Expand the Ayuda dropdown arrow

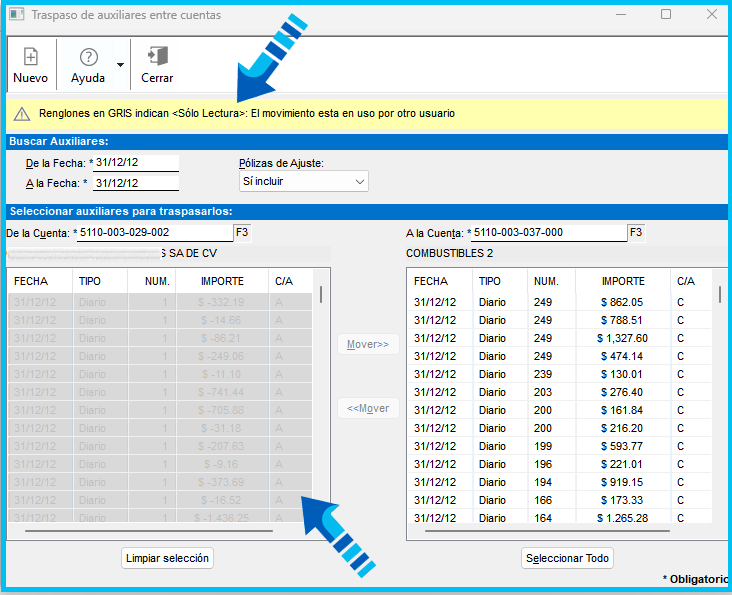point(120,65)
